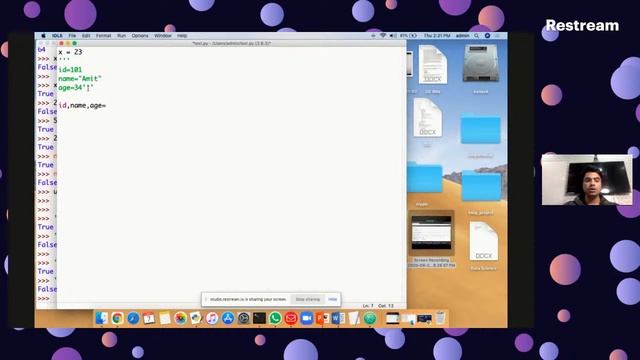
Task: Click the Ln/Col indicator in status bar
Action: 378,305
